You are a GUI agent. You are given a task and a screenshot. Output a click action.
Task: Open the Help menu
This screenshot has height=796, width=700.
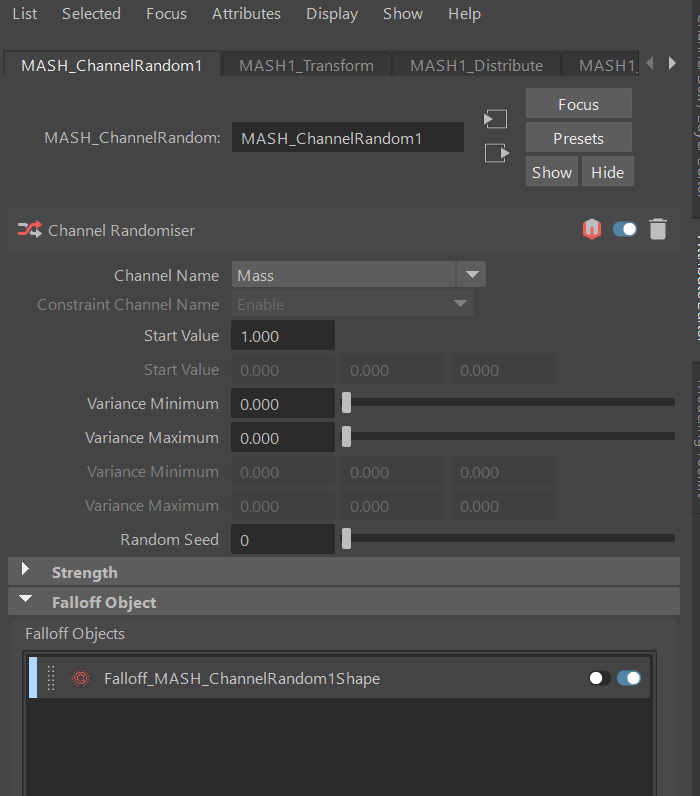pyautogui.click(x=464, y=14)
